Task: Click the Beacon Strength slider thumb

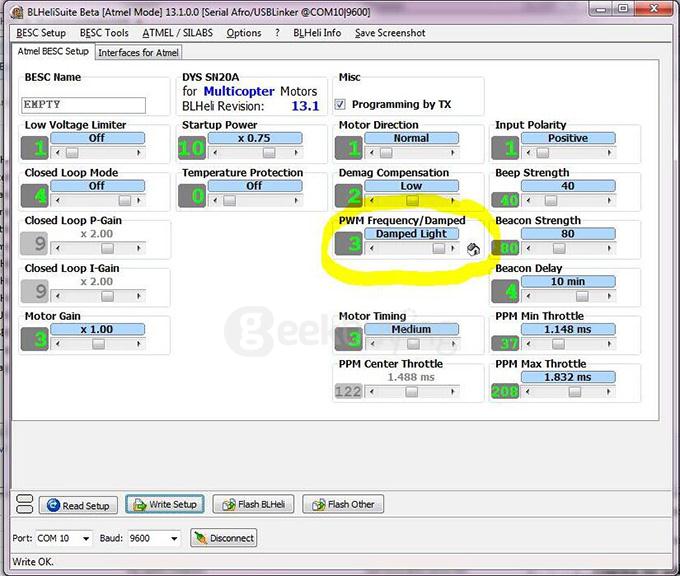Action: [559, 248]
